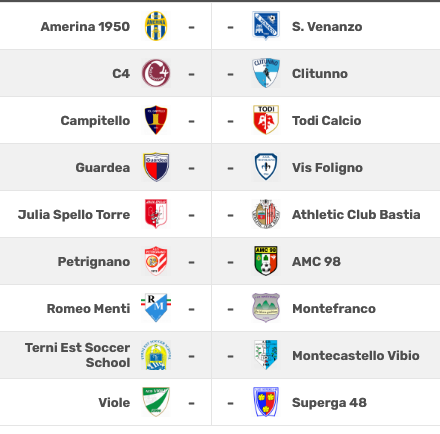440x434 pixels.
Task: Select the Vis Foligno crest
Action: click(266, 167)
